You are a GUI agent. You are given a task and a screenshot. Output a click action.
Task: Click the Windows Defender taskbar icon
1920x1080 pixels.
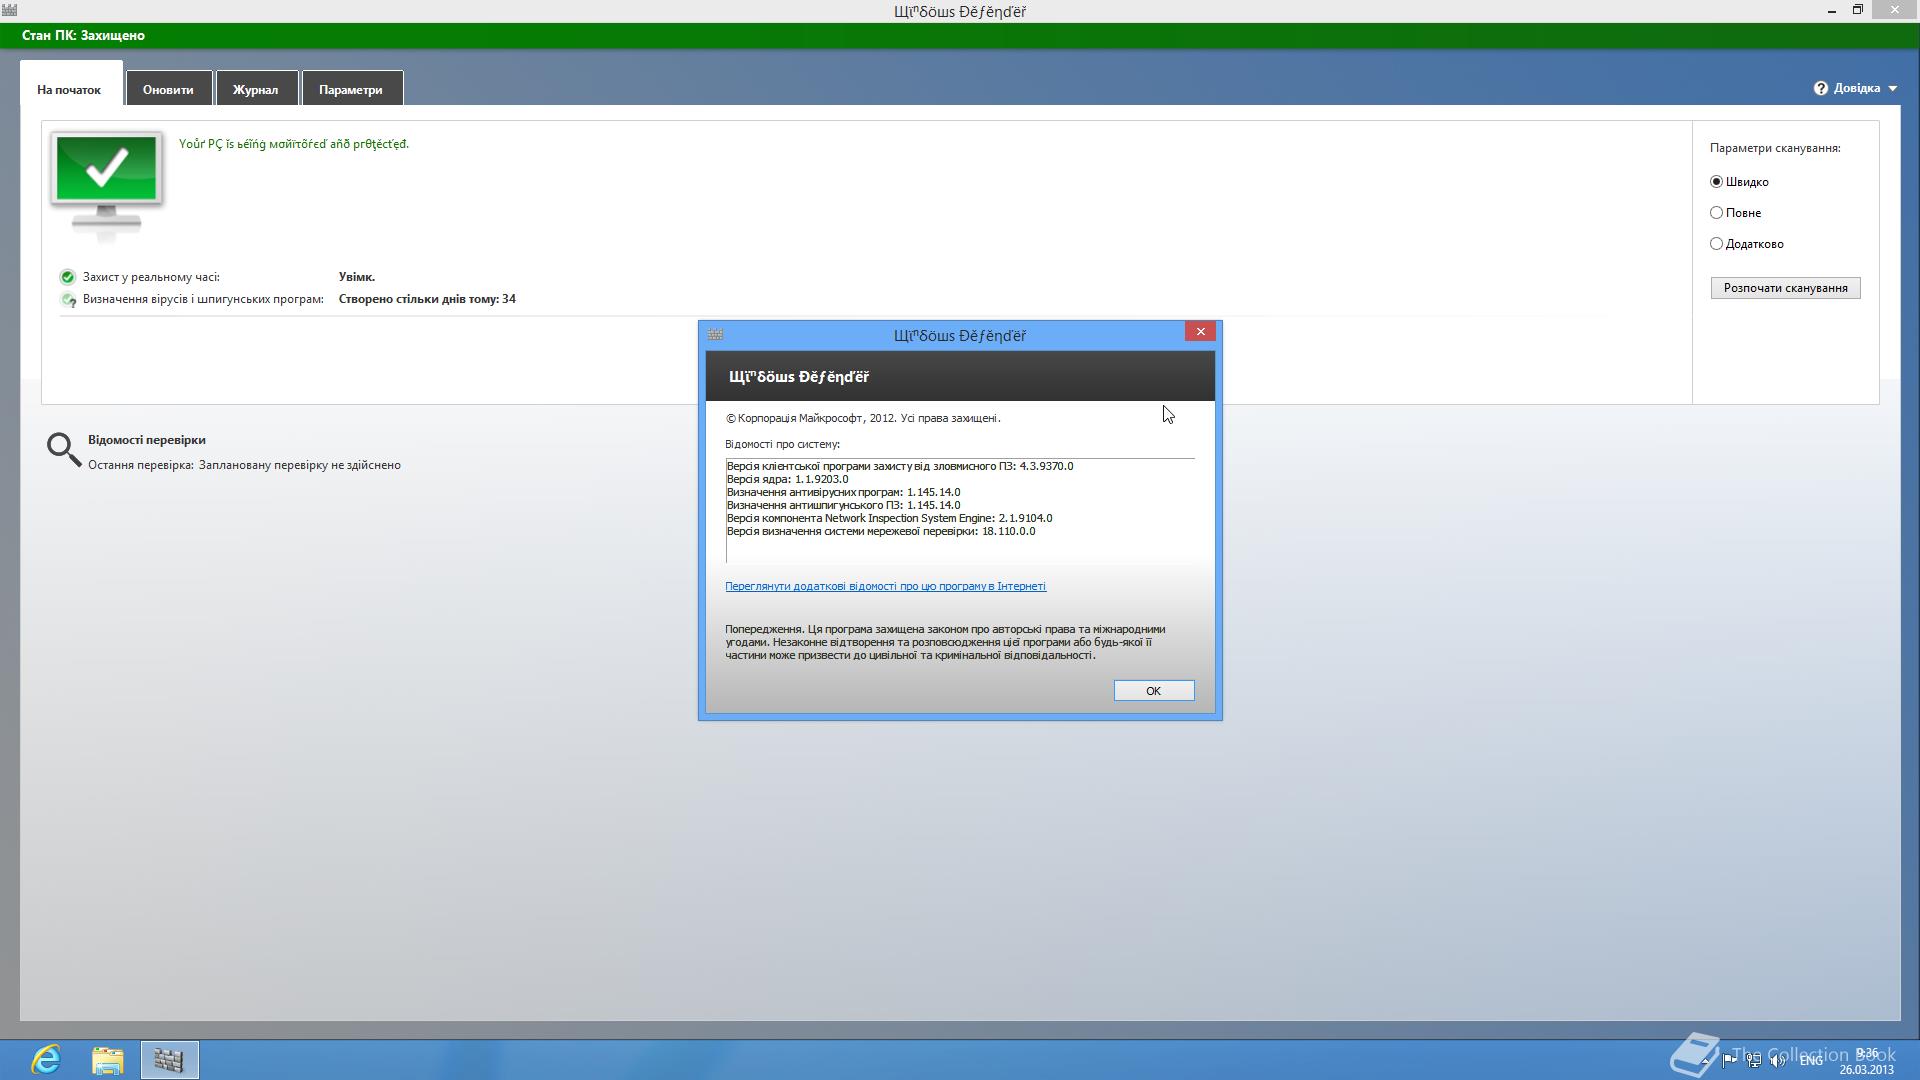(169, 1059)
